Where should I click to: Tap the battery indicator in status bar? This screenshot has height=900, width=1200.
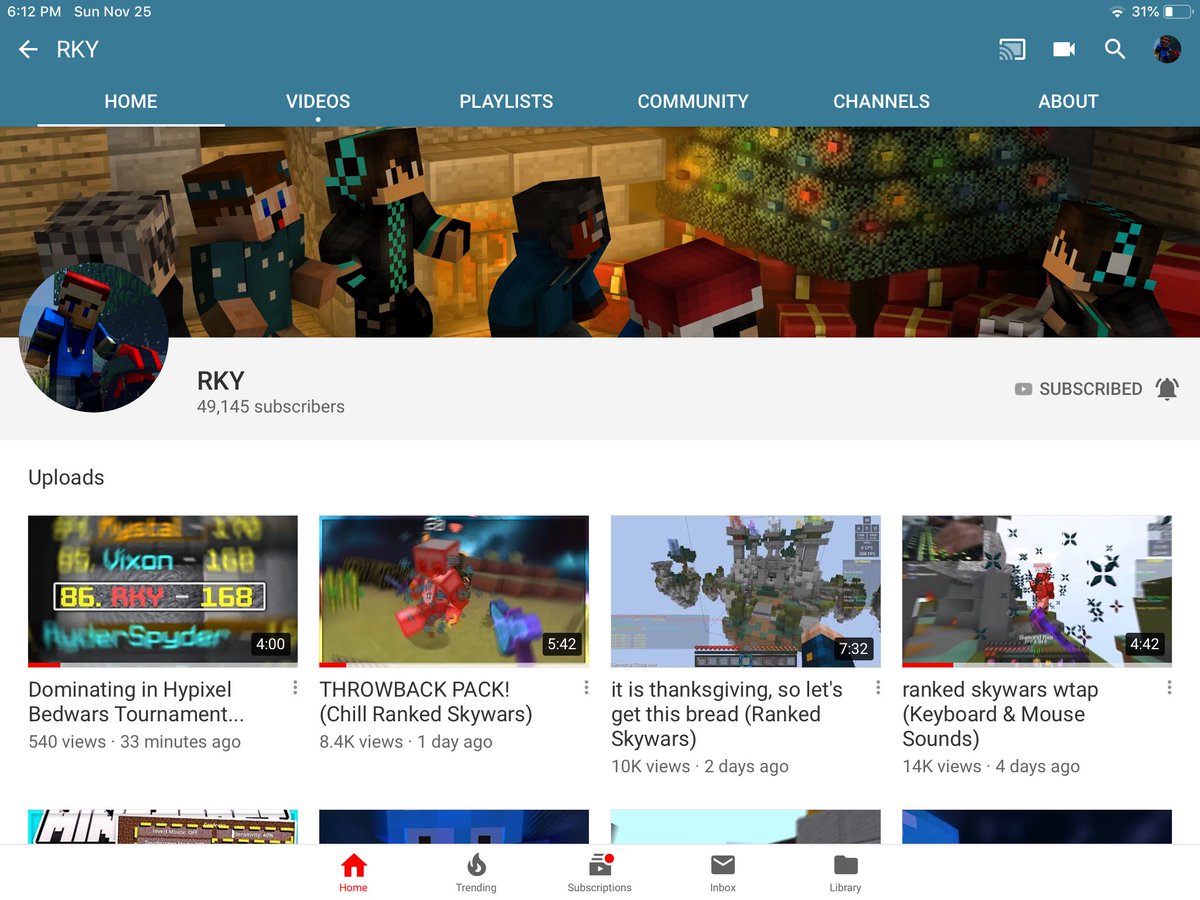(x=1177, y=12)
